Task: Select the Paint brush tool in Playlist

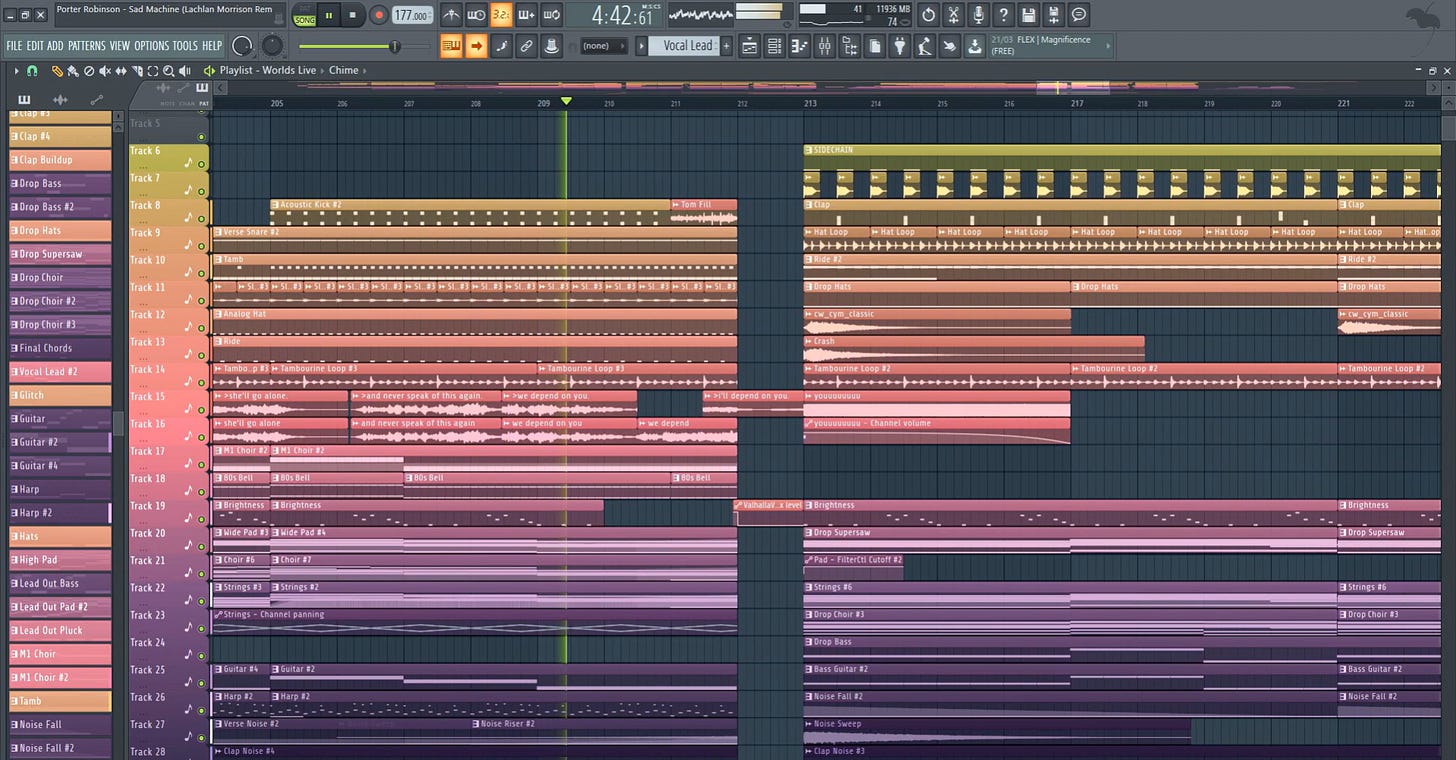Action: (73, 71)
